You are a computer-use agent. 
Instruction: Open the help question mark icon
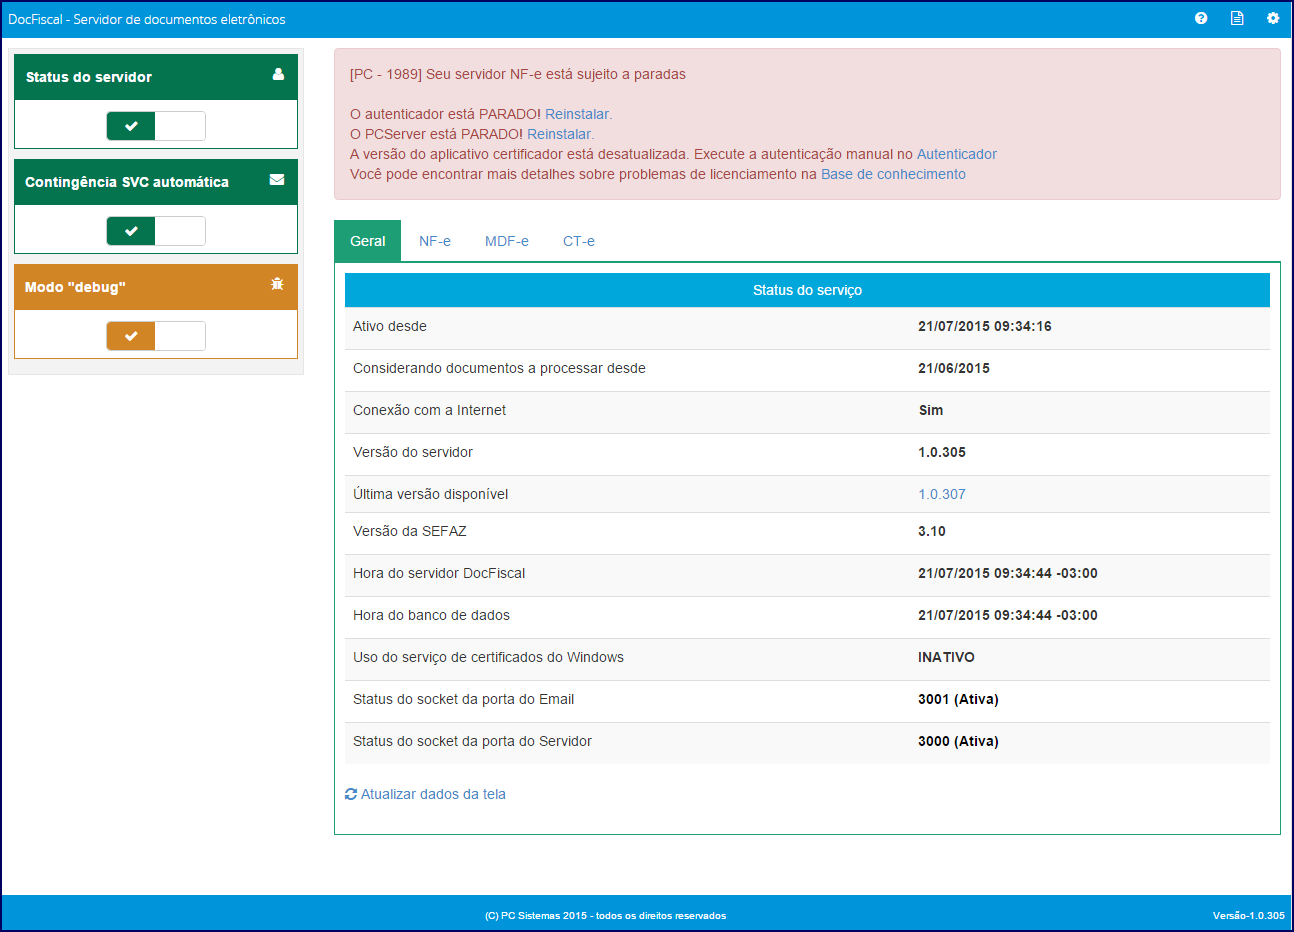1201,18
